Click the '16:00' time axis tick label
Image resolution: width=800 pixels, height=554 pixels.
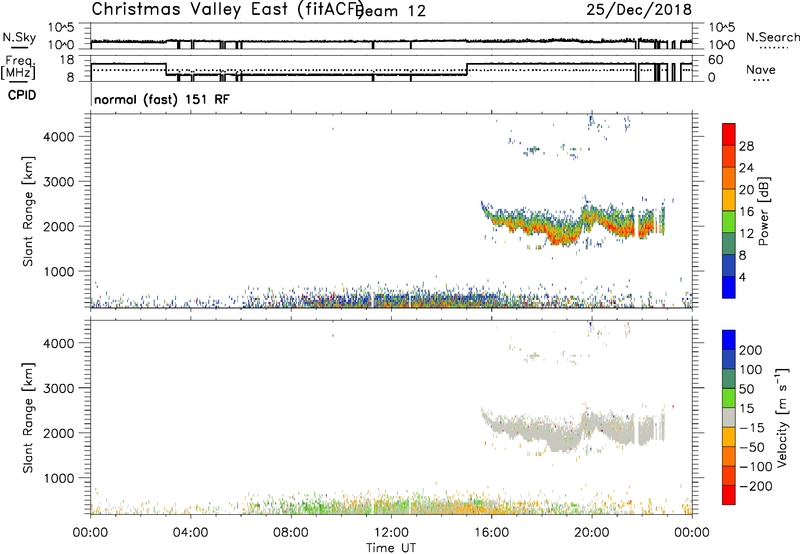tap(491, 533)
